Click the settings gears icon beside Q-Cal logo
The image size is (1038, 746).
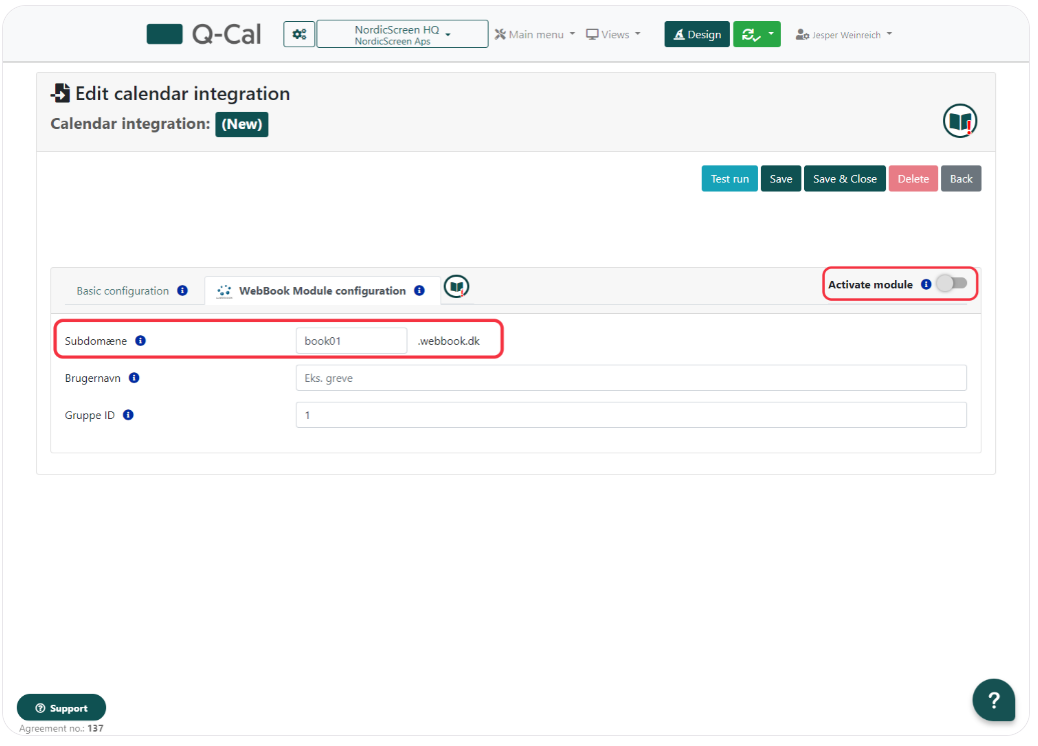[299, 34]
